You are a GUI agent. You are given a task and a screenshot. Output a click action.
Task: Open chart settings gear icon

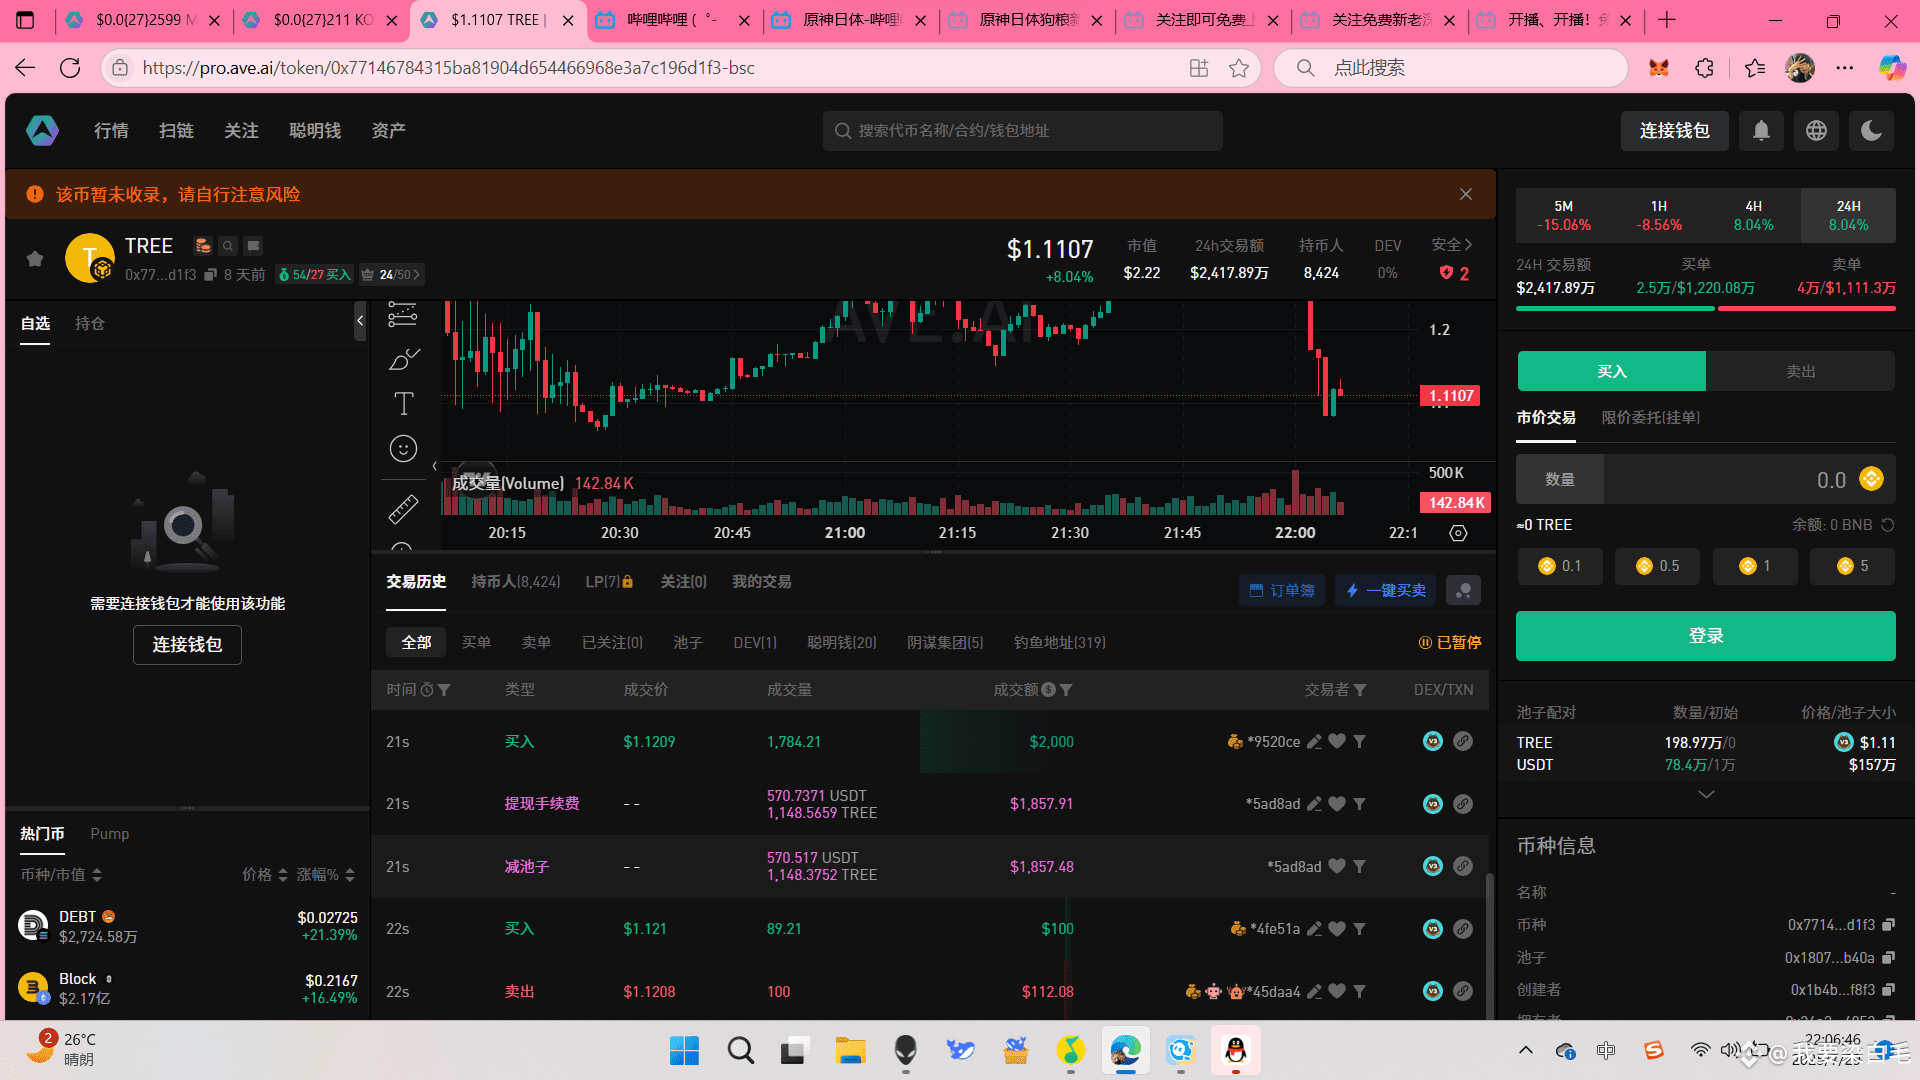click(1458, 533)
